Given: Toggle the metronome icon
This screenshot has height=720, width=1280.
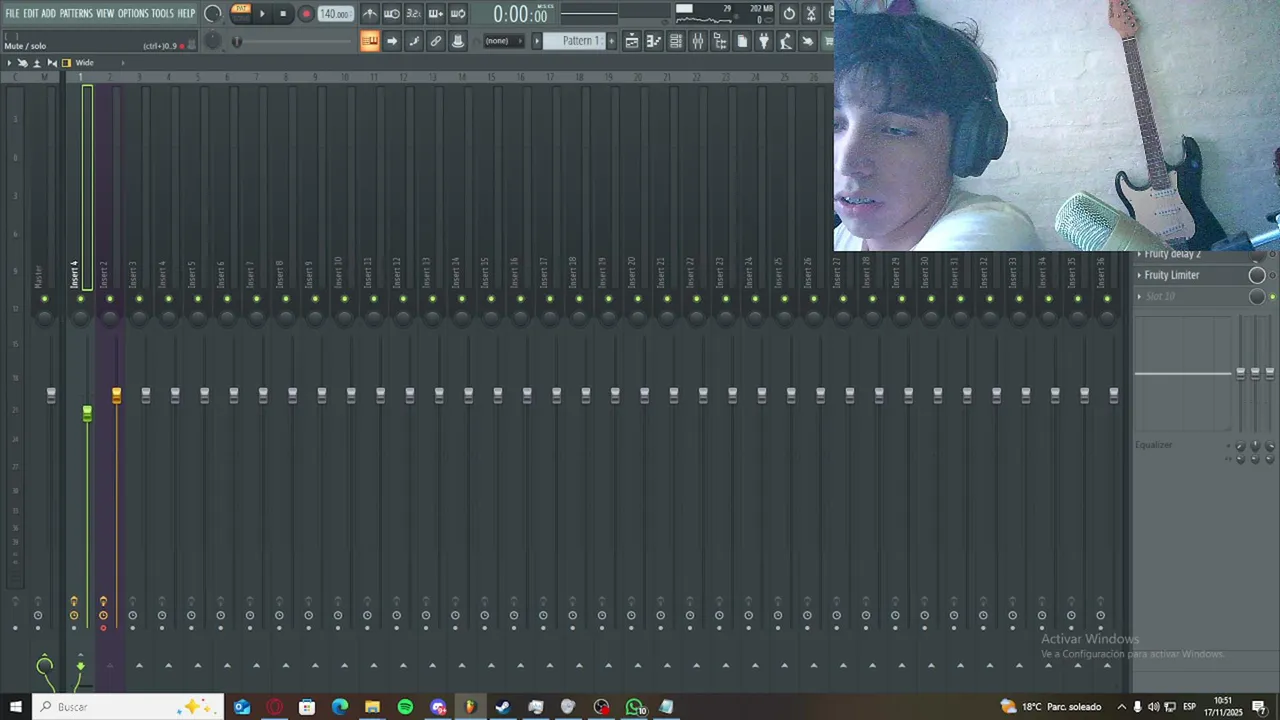Looking at the screenshot, I should point(370,14).
